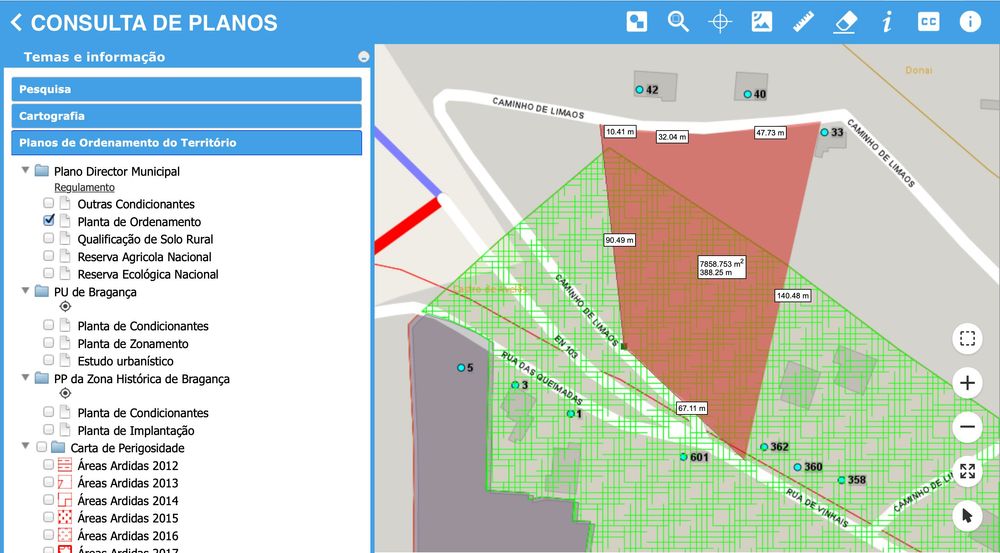The width and height of the screenshot is (1000, 553).
Task: Click the Carta de Perigosidade label
Action: click(128, 448)
